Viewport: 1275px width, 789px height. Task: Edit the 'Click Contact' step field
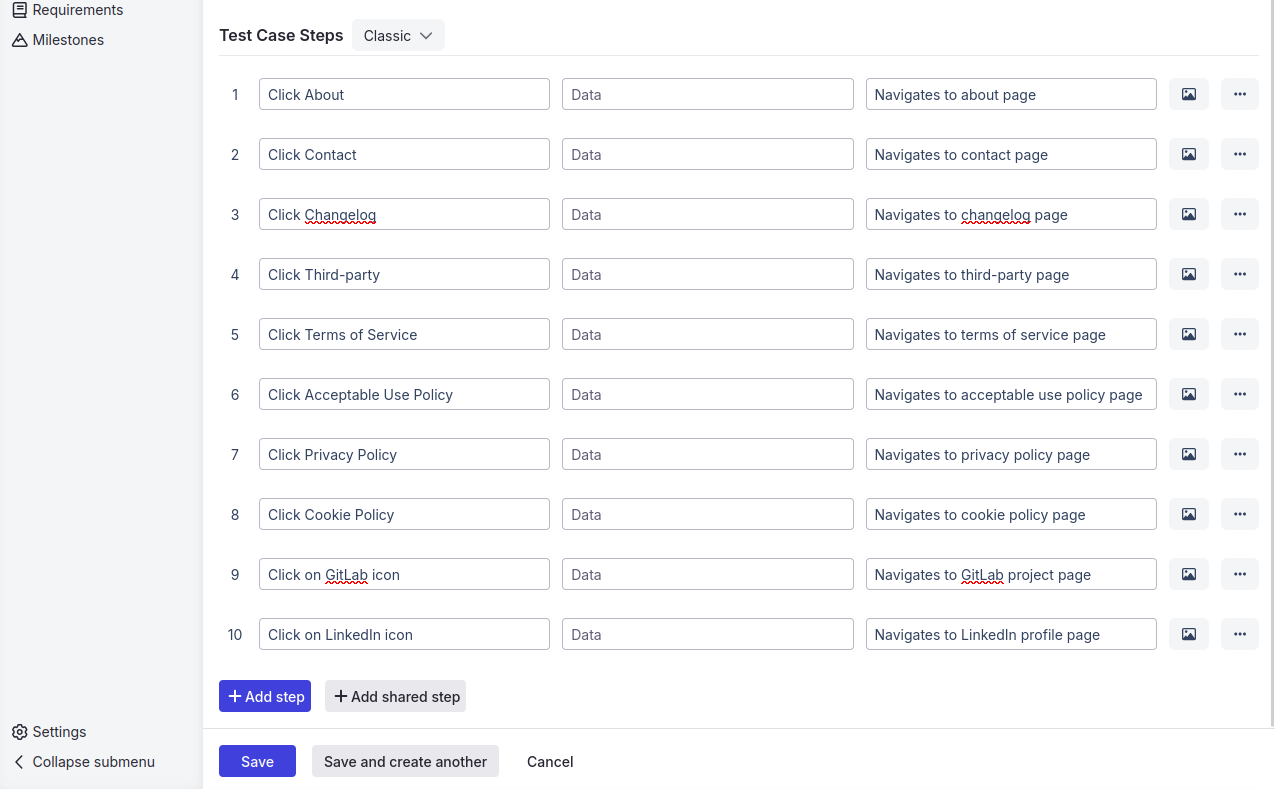pos(404,154)
